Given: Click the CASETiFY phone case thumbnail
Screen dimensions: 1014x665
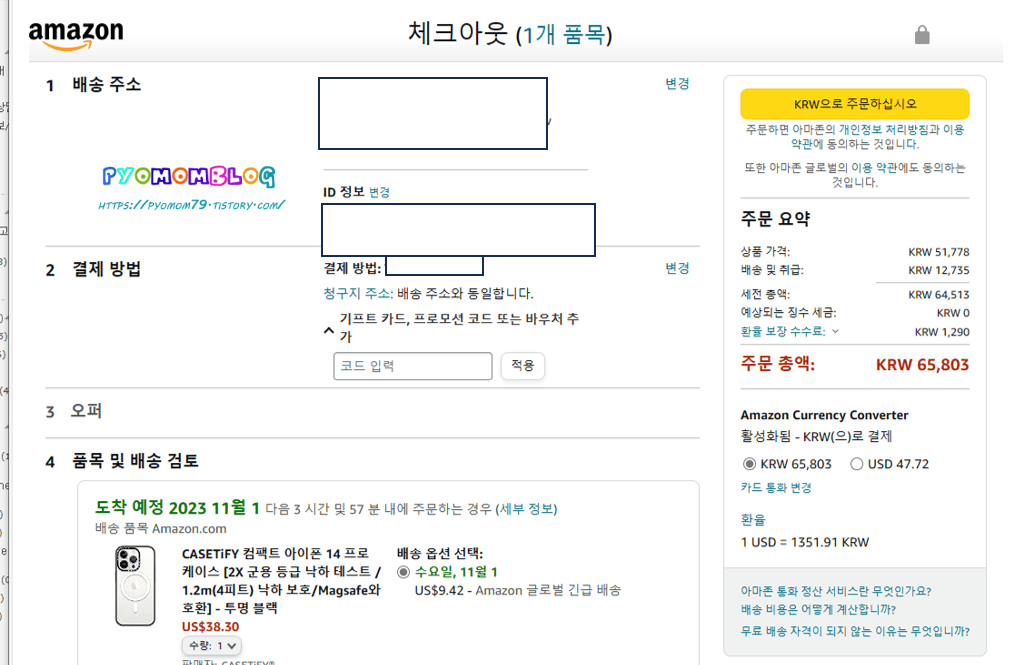Looking at the screenshot, I should tap(135, 585).
